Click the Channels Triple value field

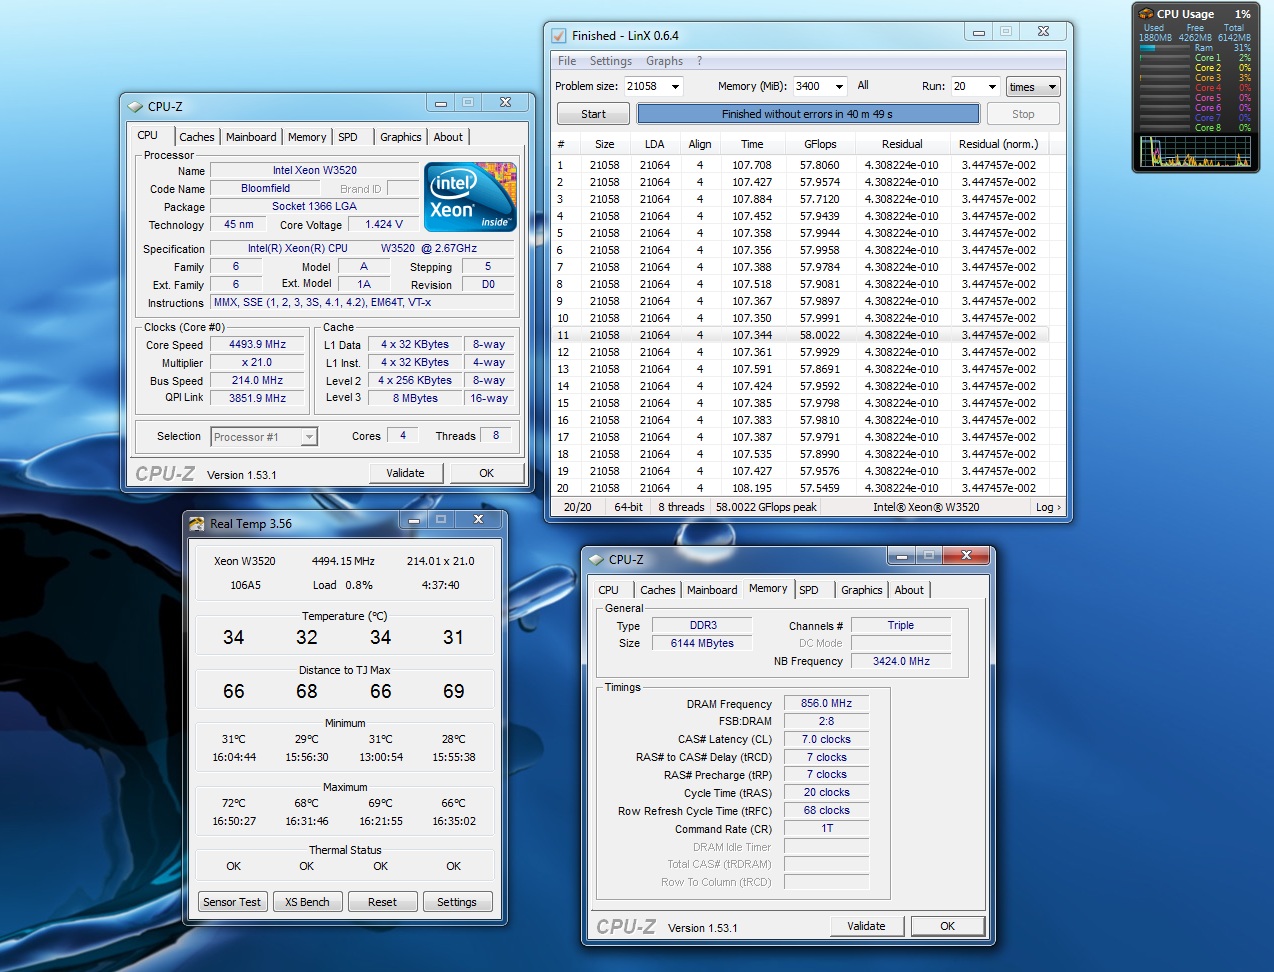tap(901, 625)
